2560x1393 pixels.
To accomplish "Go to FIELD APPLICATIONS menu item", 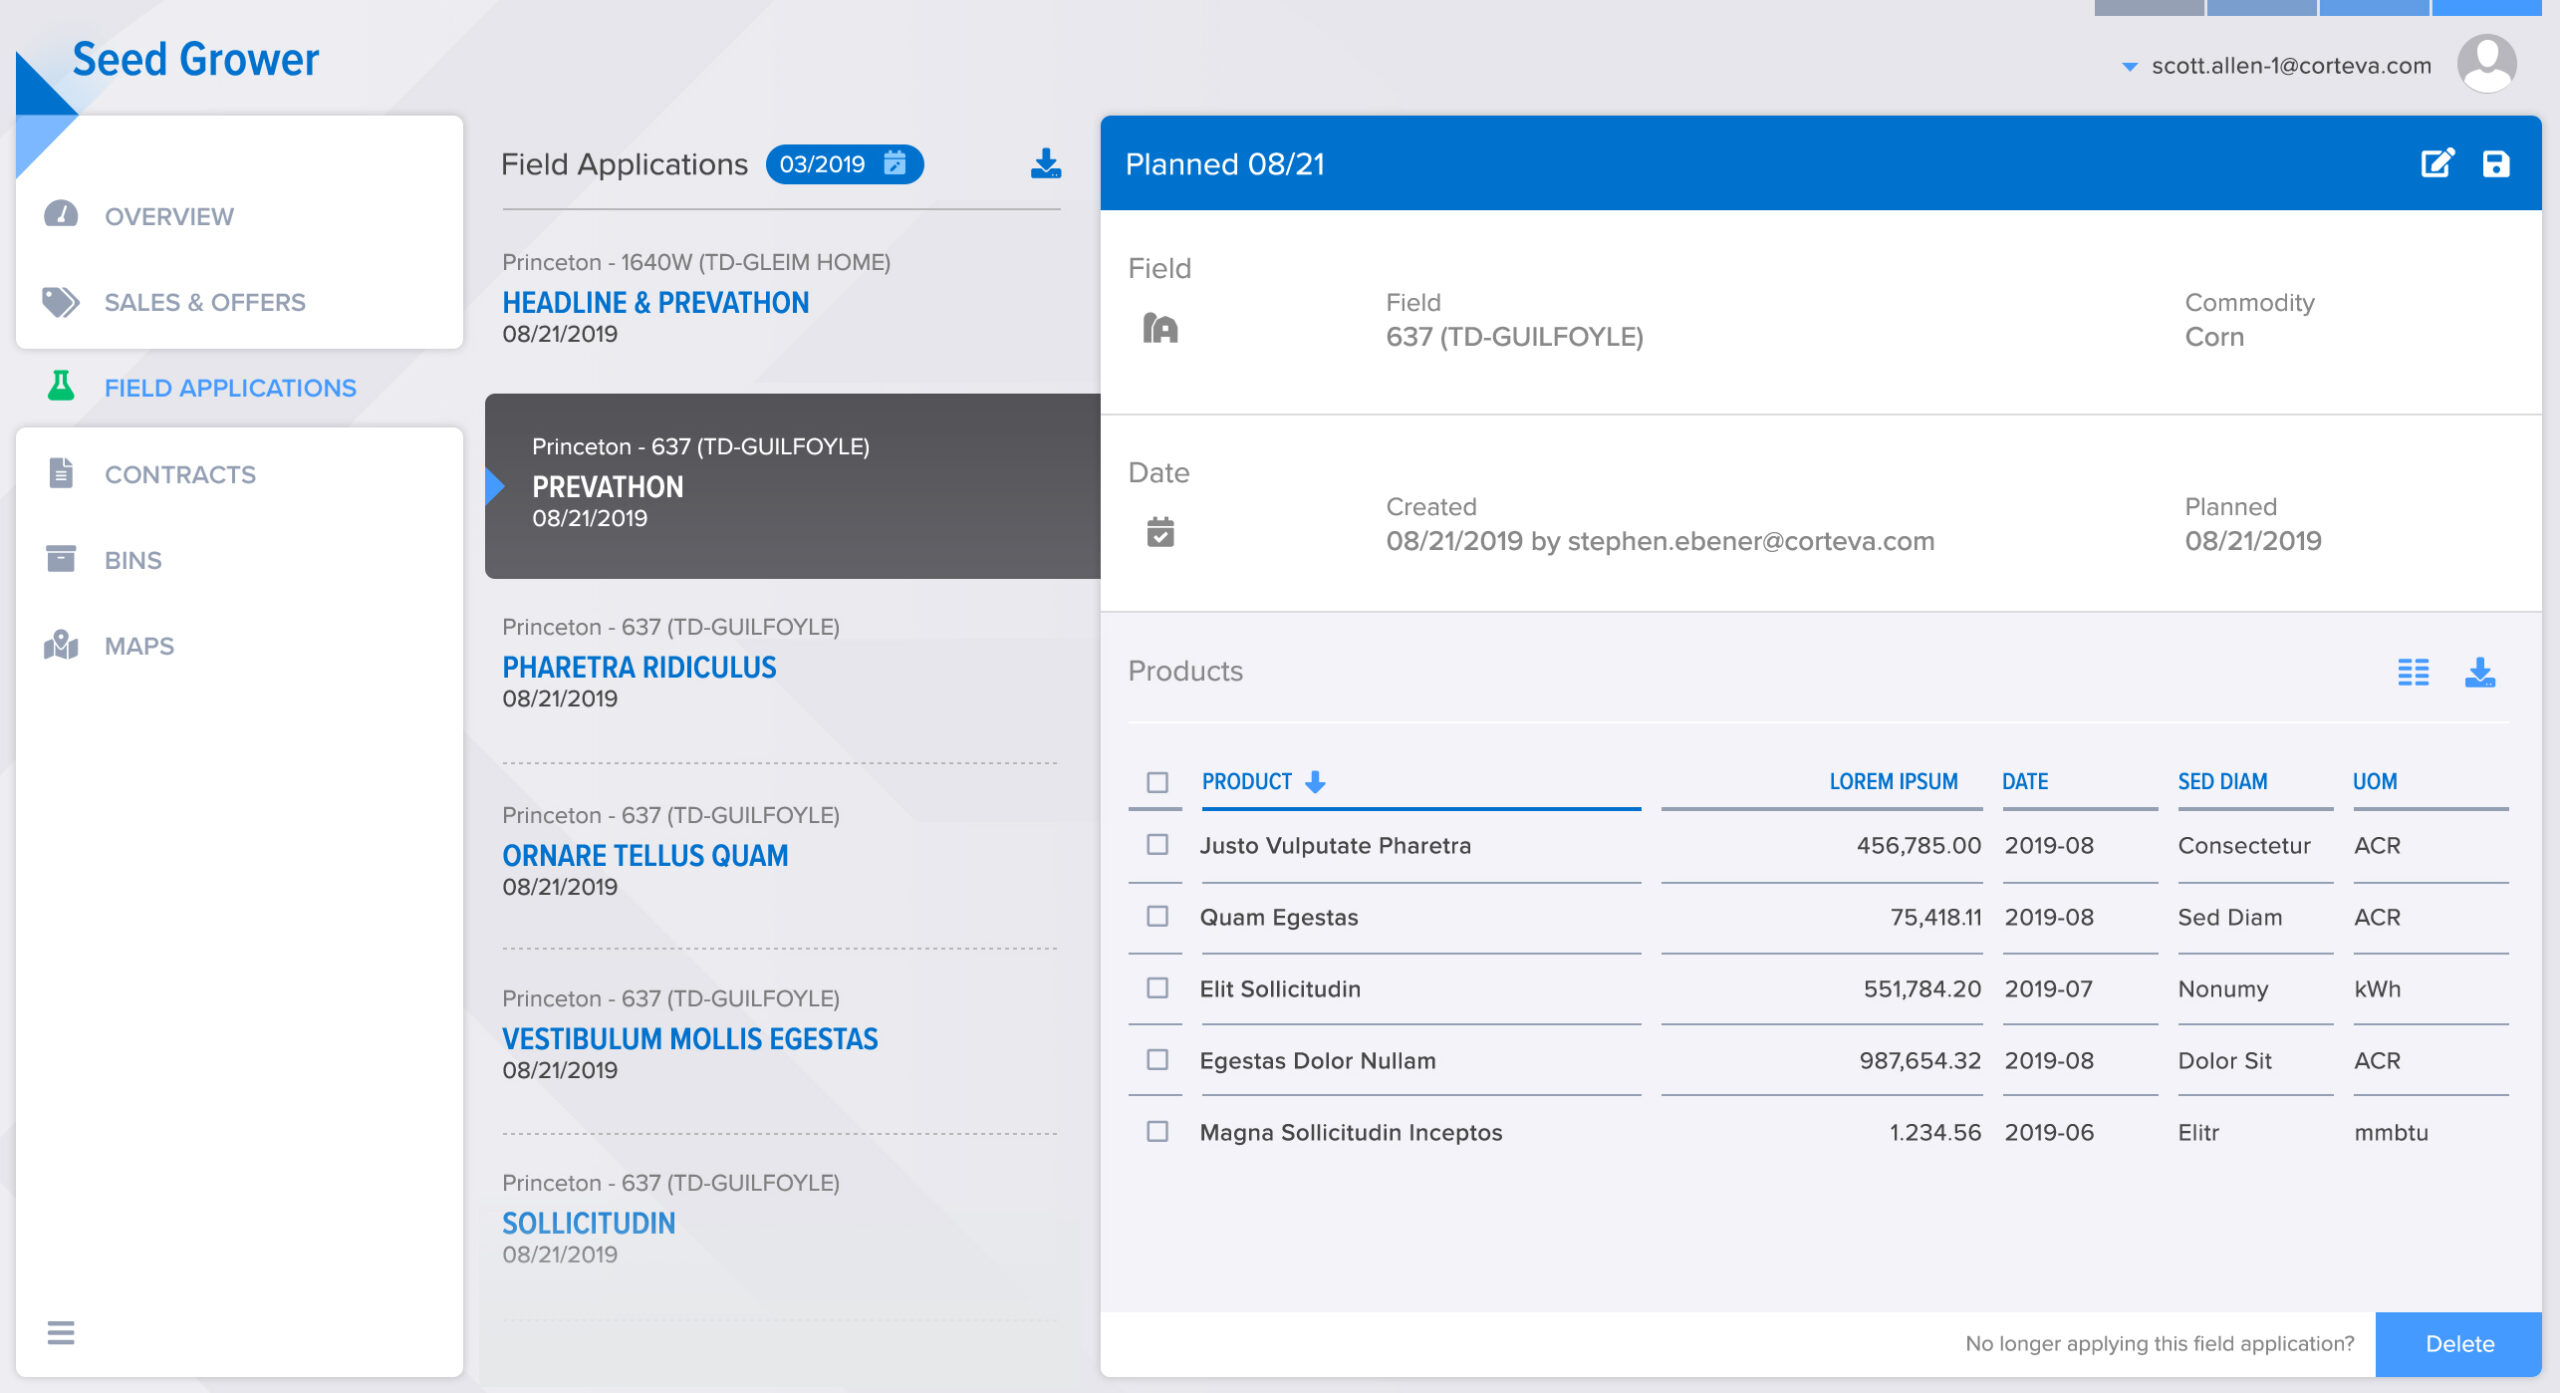I will (230, 388).
